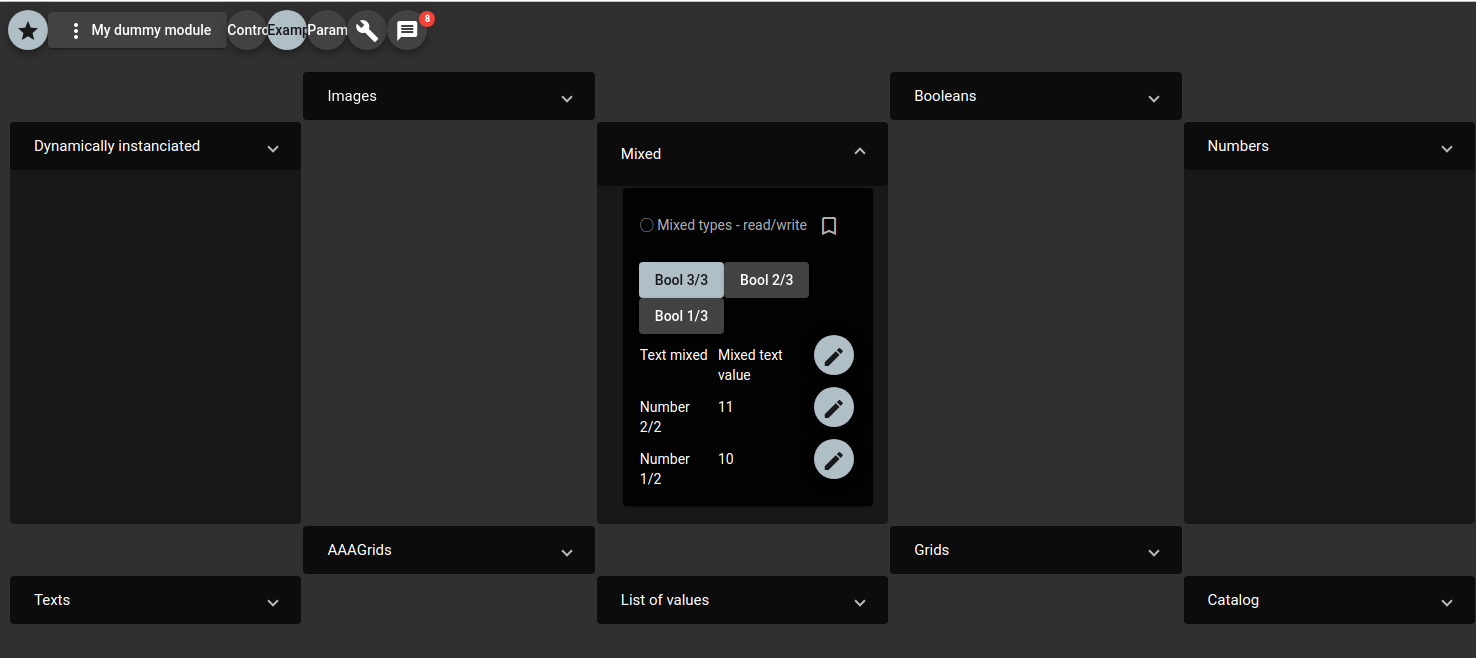
Task: Toggle the Bool 1/3 button
Action: [x=681, y=316]
